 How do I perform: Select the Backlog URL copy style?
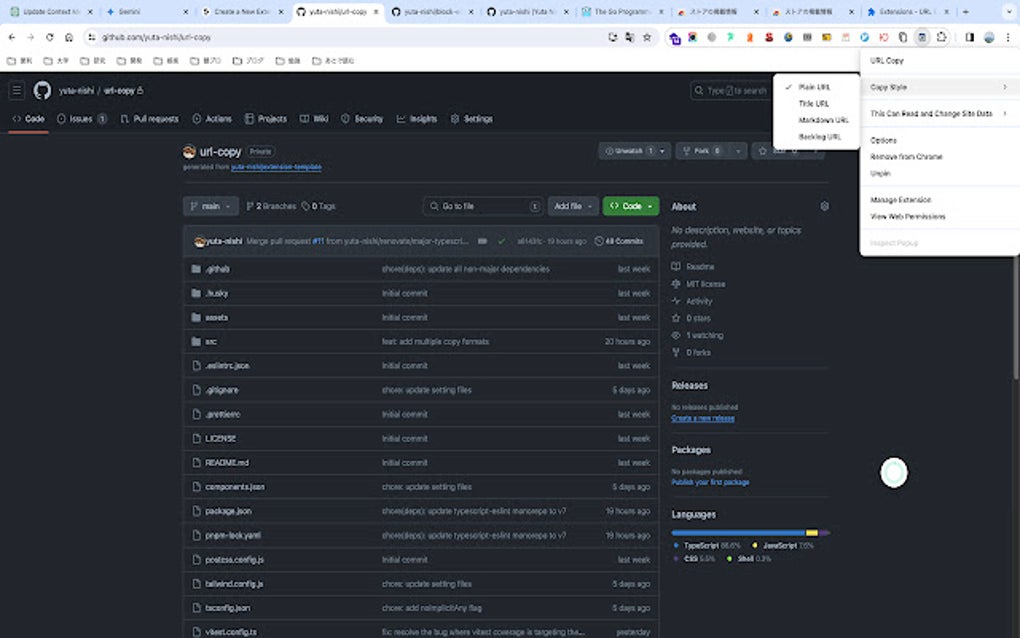click(816, 136)
